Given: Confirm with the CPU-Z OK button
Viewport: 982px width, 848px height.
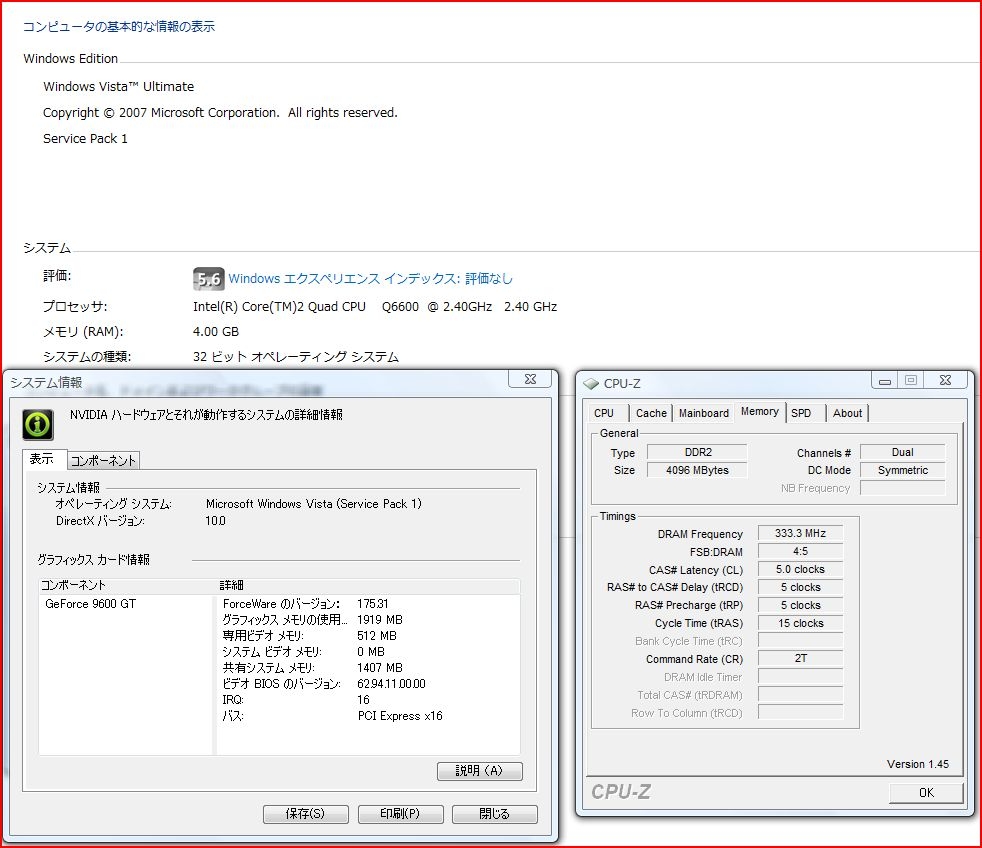Looking at the screenshot, I should pos(926,792).
